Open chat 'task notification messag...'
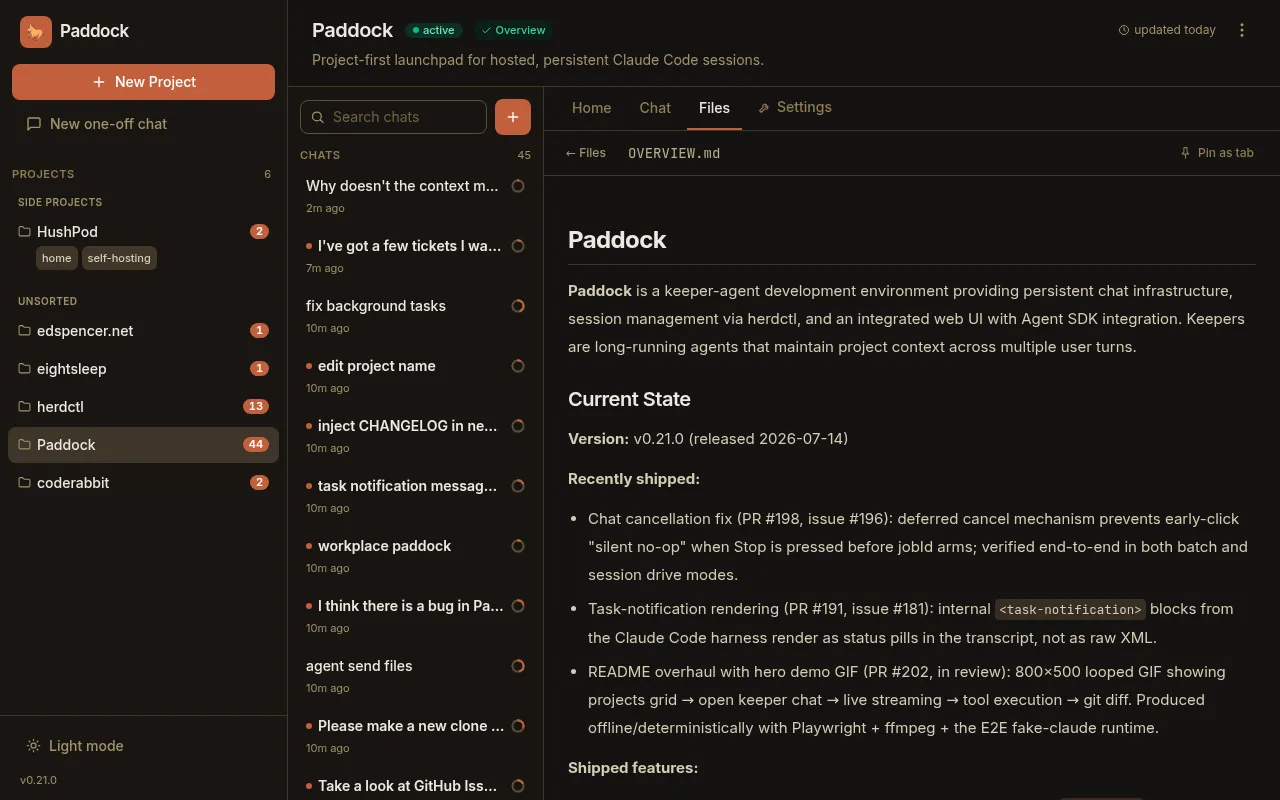The width and height of the screenshot is (1280, 800). point(415,496)
